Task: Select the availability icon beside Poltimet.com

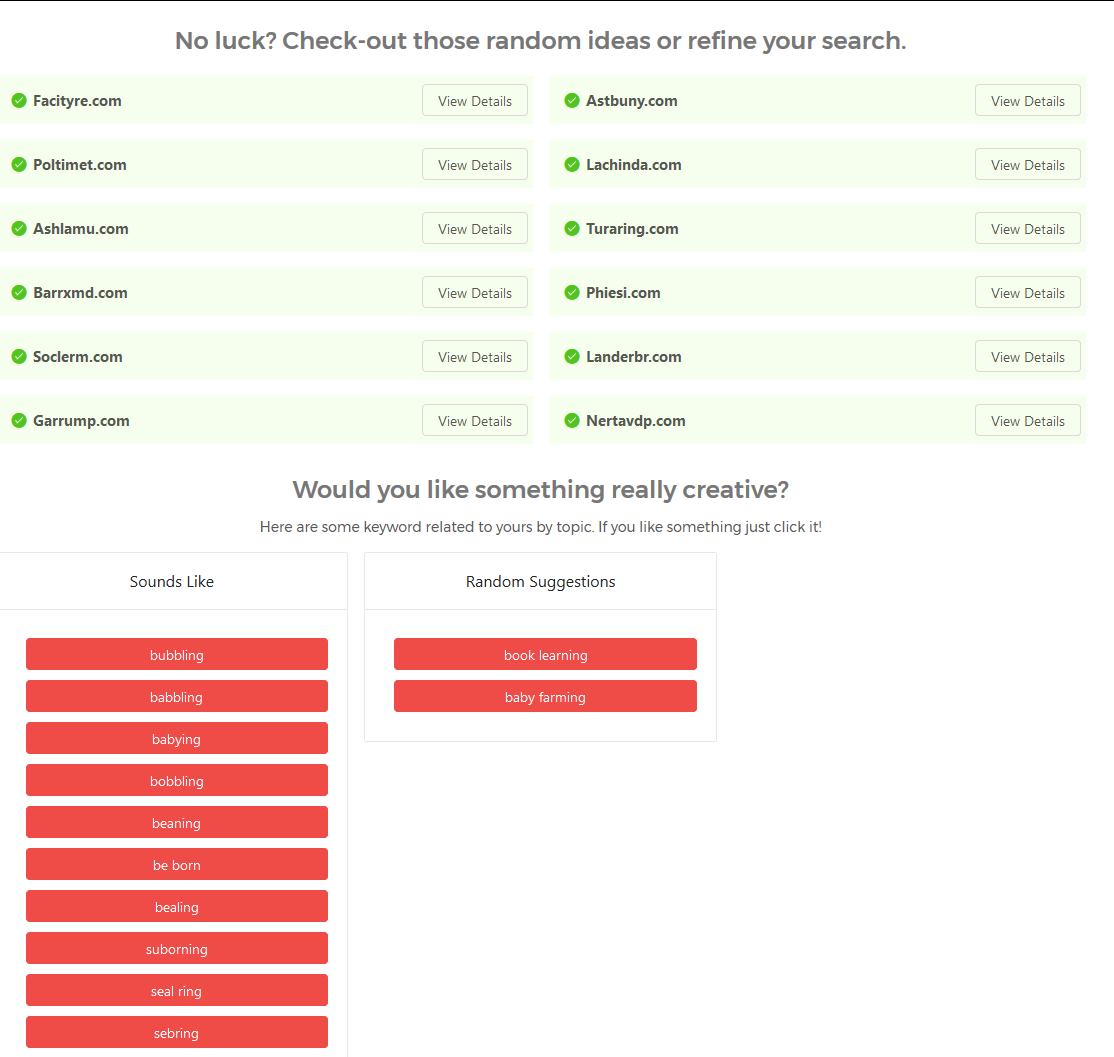Action: (x=18, y=164)
